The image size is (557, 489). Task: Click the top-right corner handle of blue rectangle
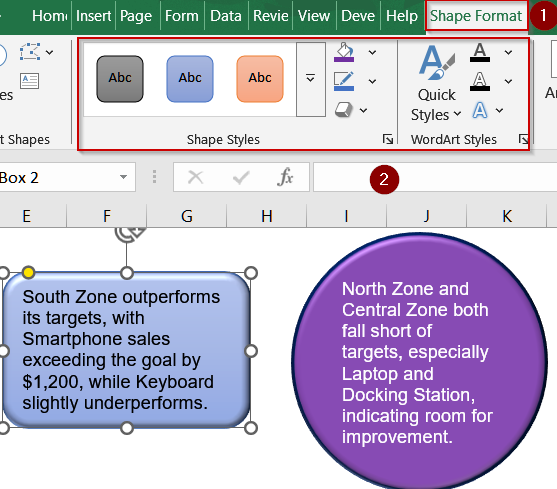click(x=251, y=273)
